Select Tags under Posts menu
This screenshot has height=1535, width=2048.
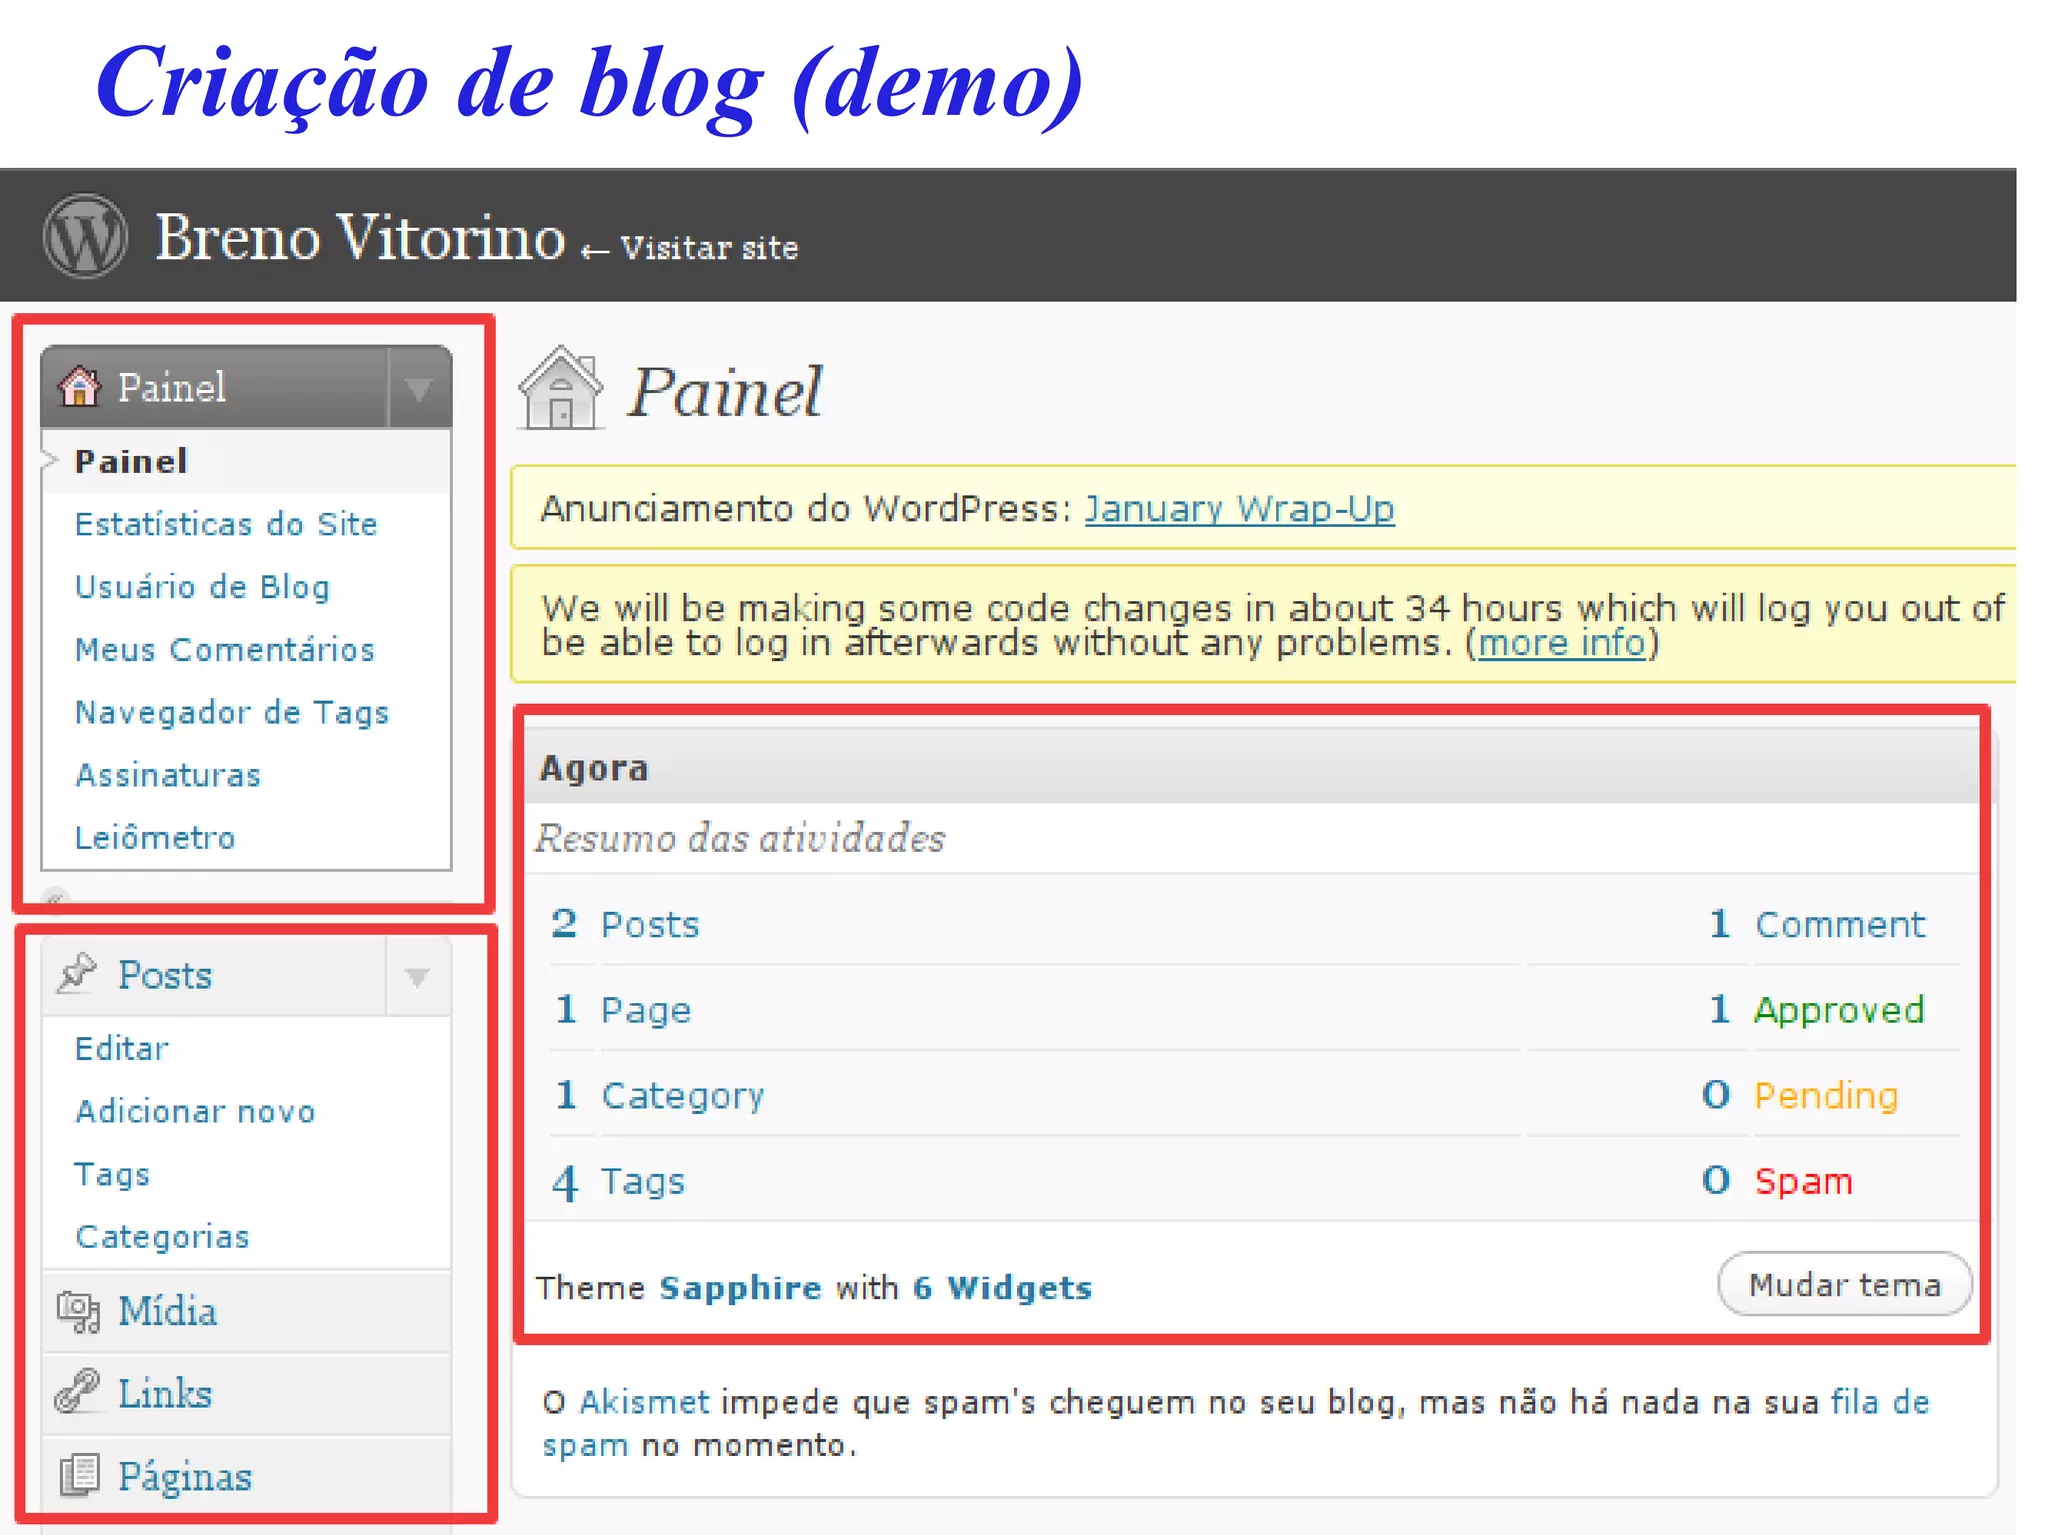coord(112,1174)
